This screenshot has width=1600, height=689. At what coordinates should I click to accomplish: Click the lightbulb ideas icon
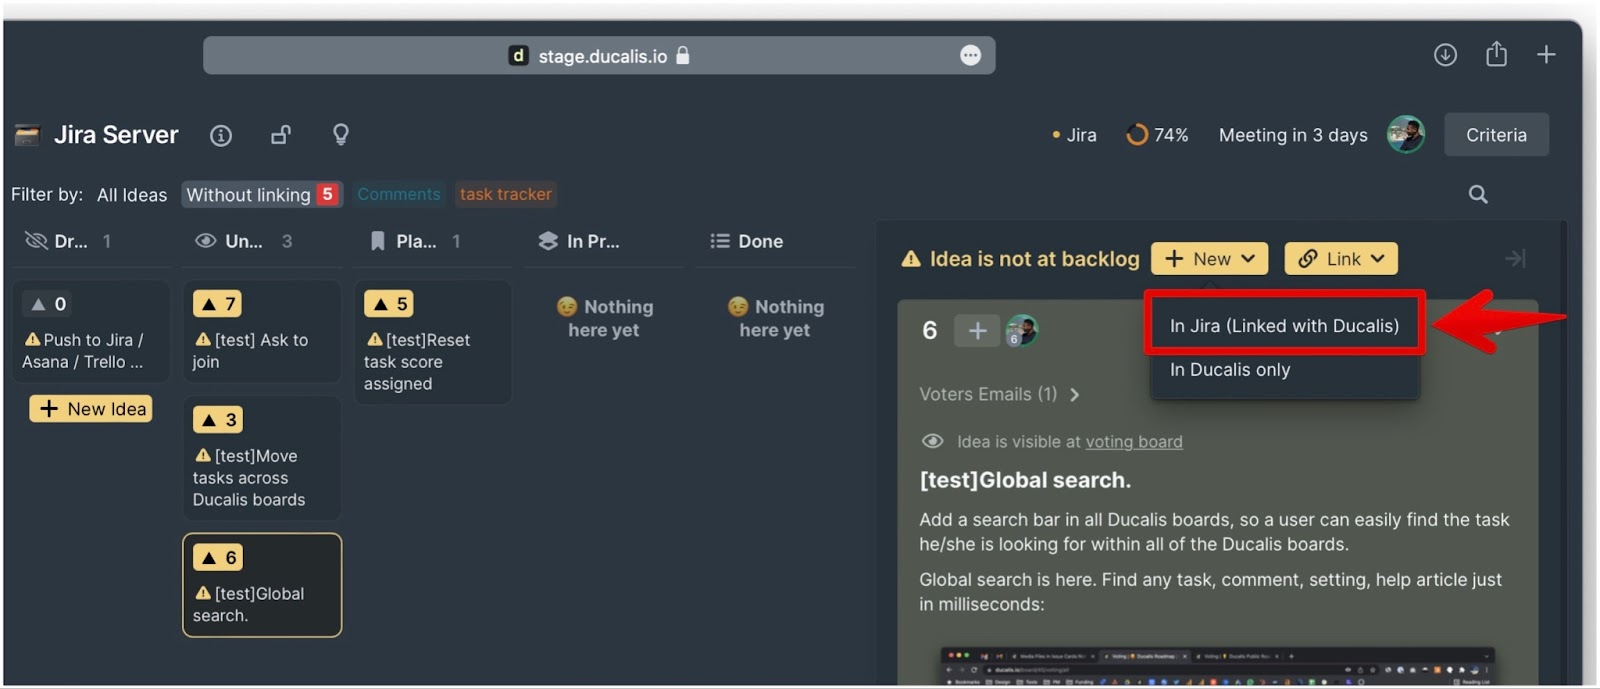tap(341, 135)
